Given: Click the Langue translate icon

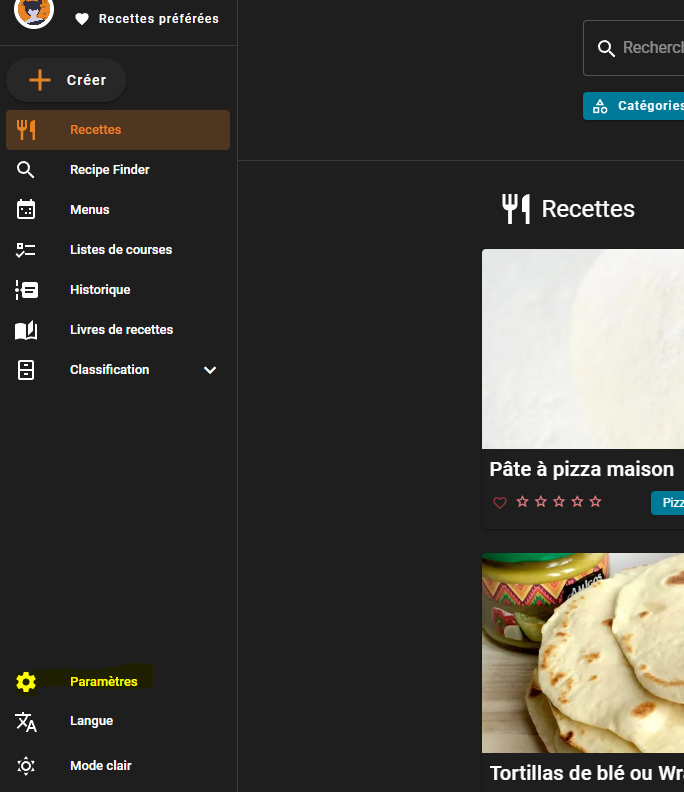Looking at the screenshot, I should 26,722.
